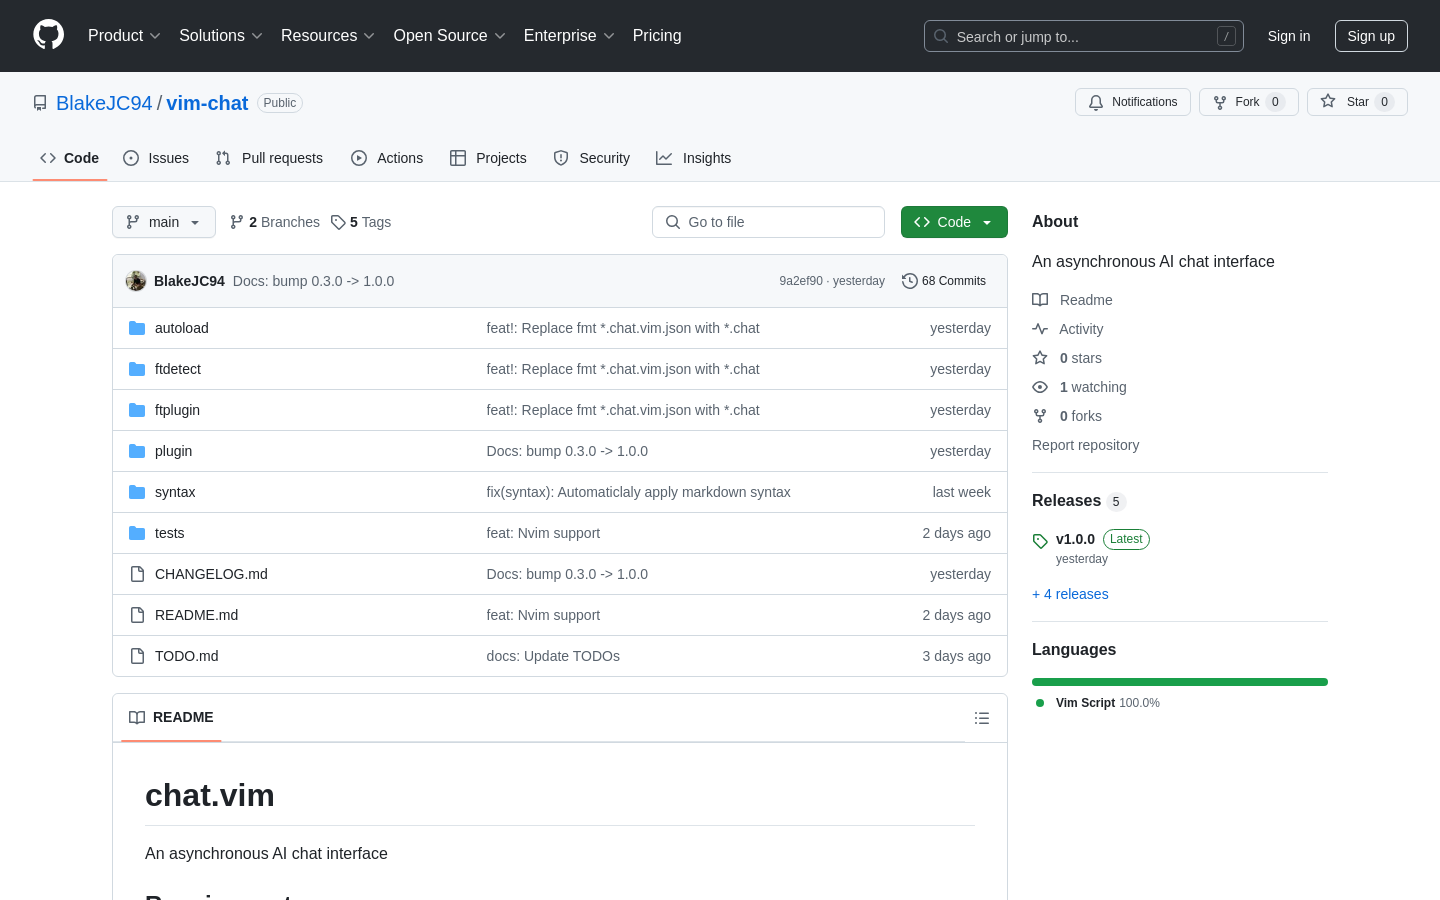Switch to the Actions tab

pyautogui.click(x=387, y=158)
